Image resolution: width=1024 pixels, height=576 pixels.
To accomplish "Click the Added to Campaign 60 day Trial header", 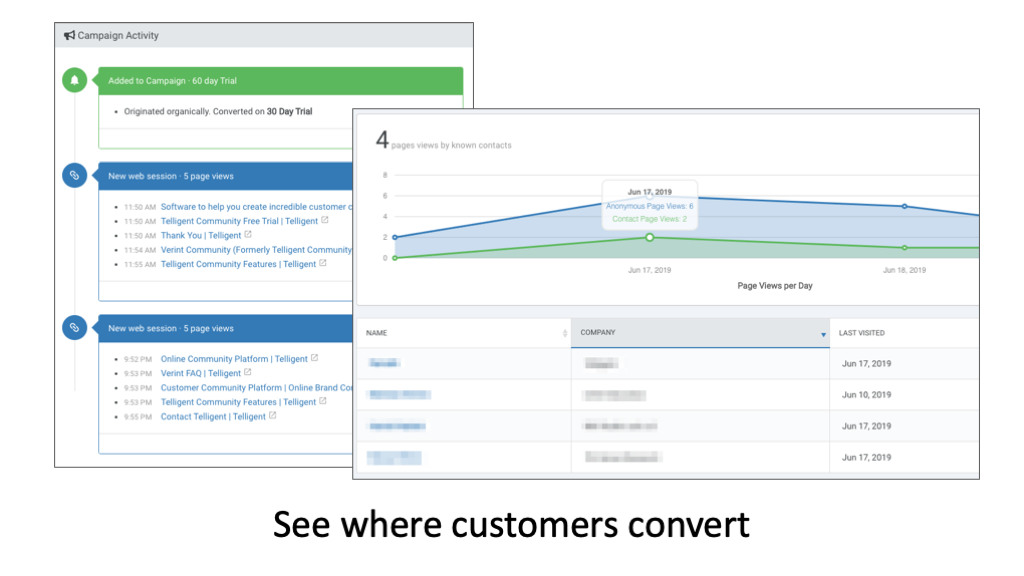I will [x=281, y=81].
